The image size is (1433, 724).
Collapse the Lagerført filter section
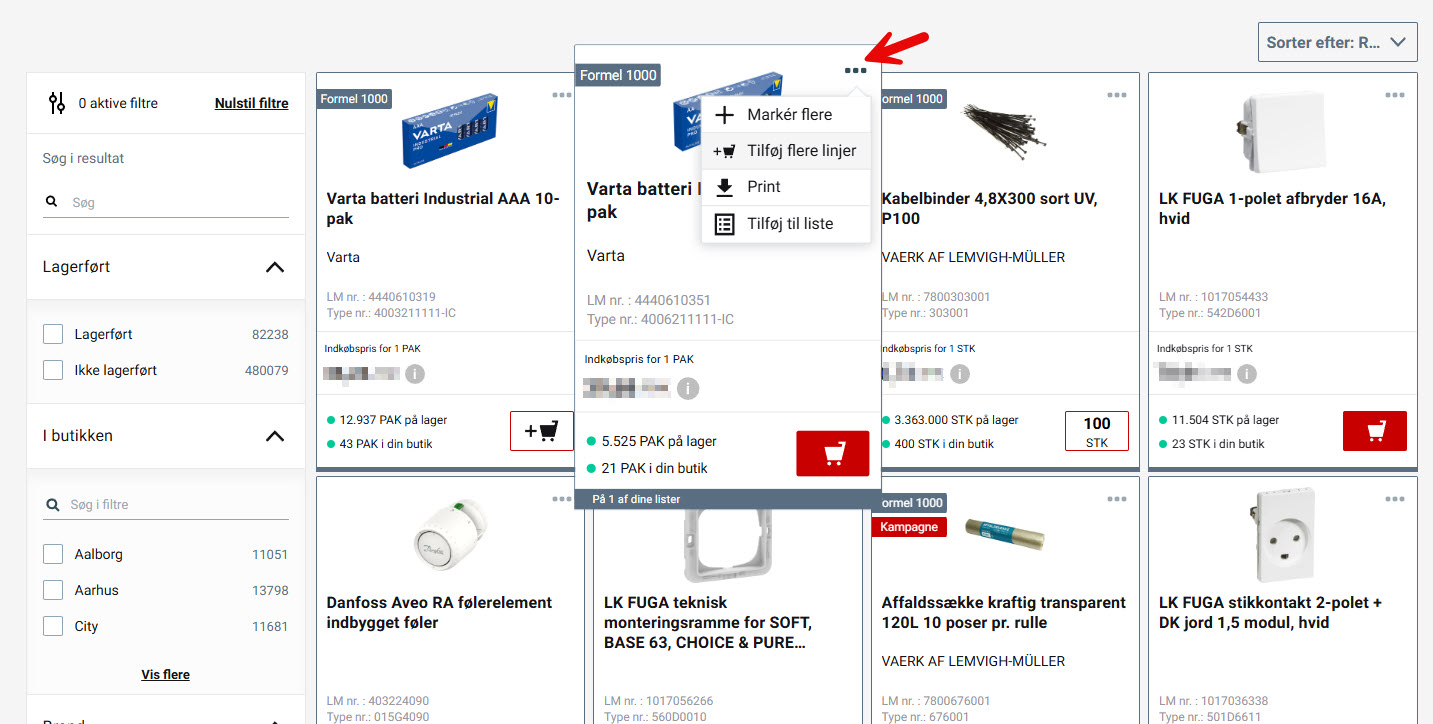click(x=274, y=267)
